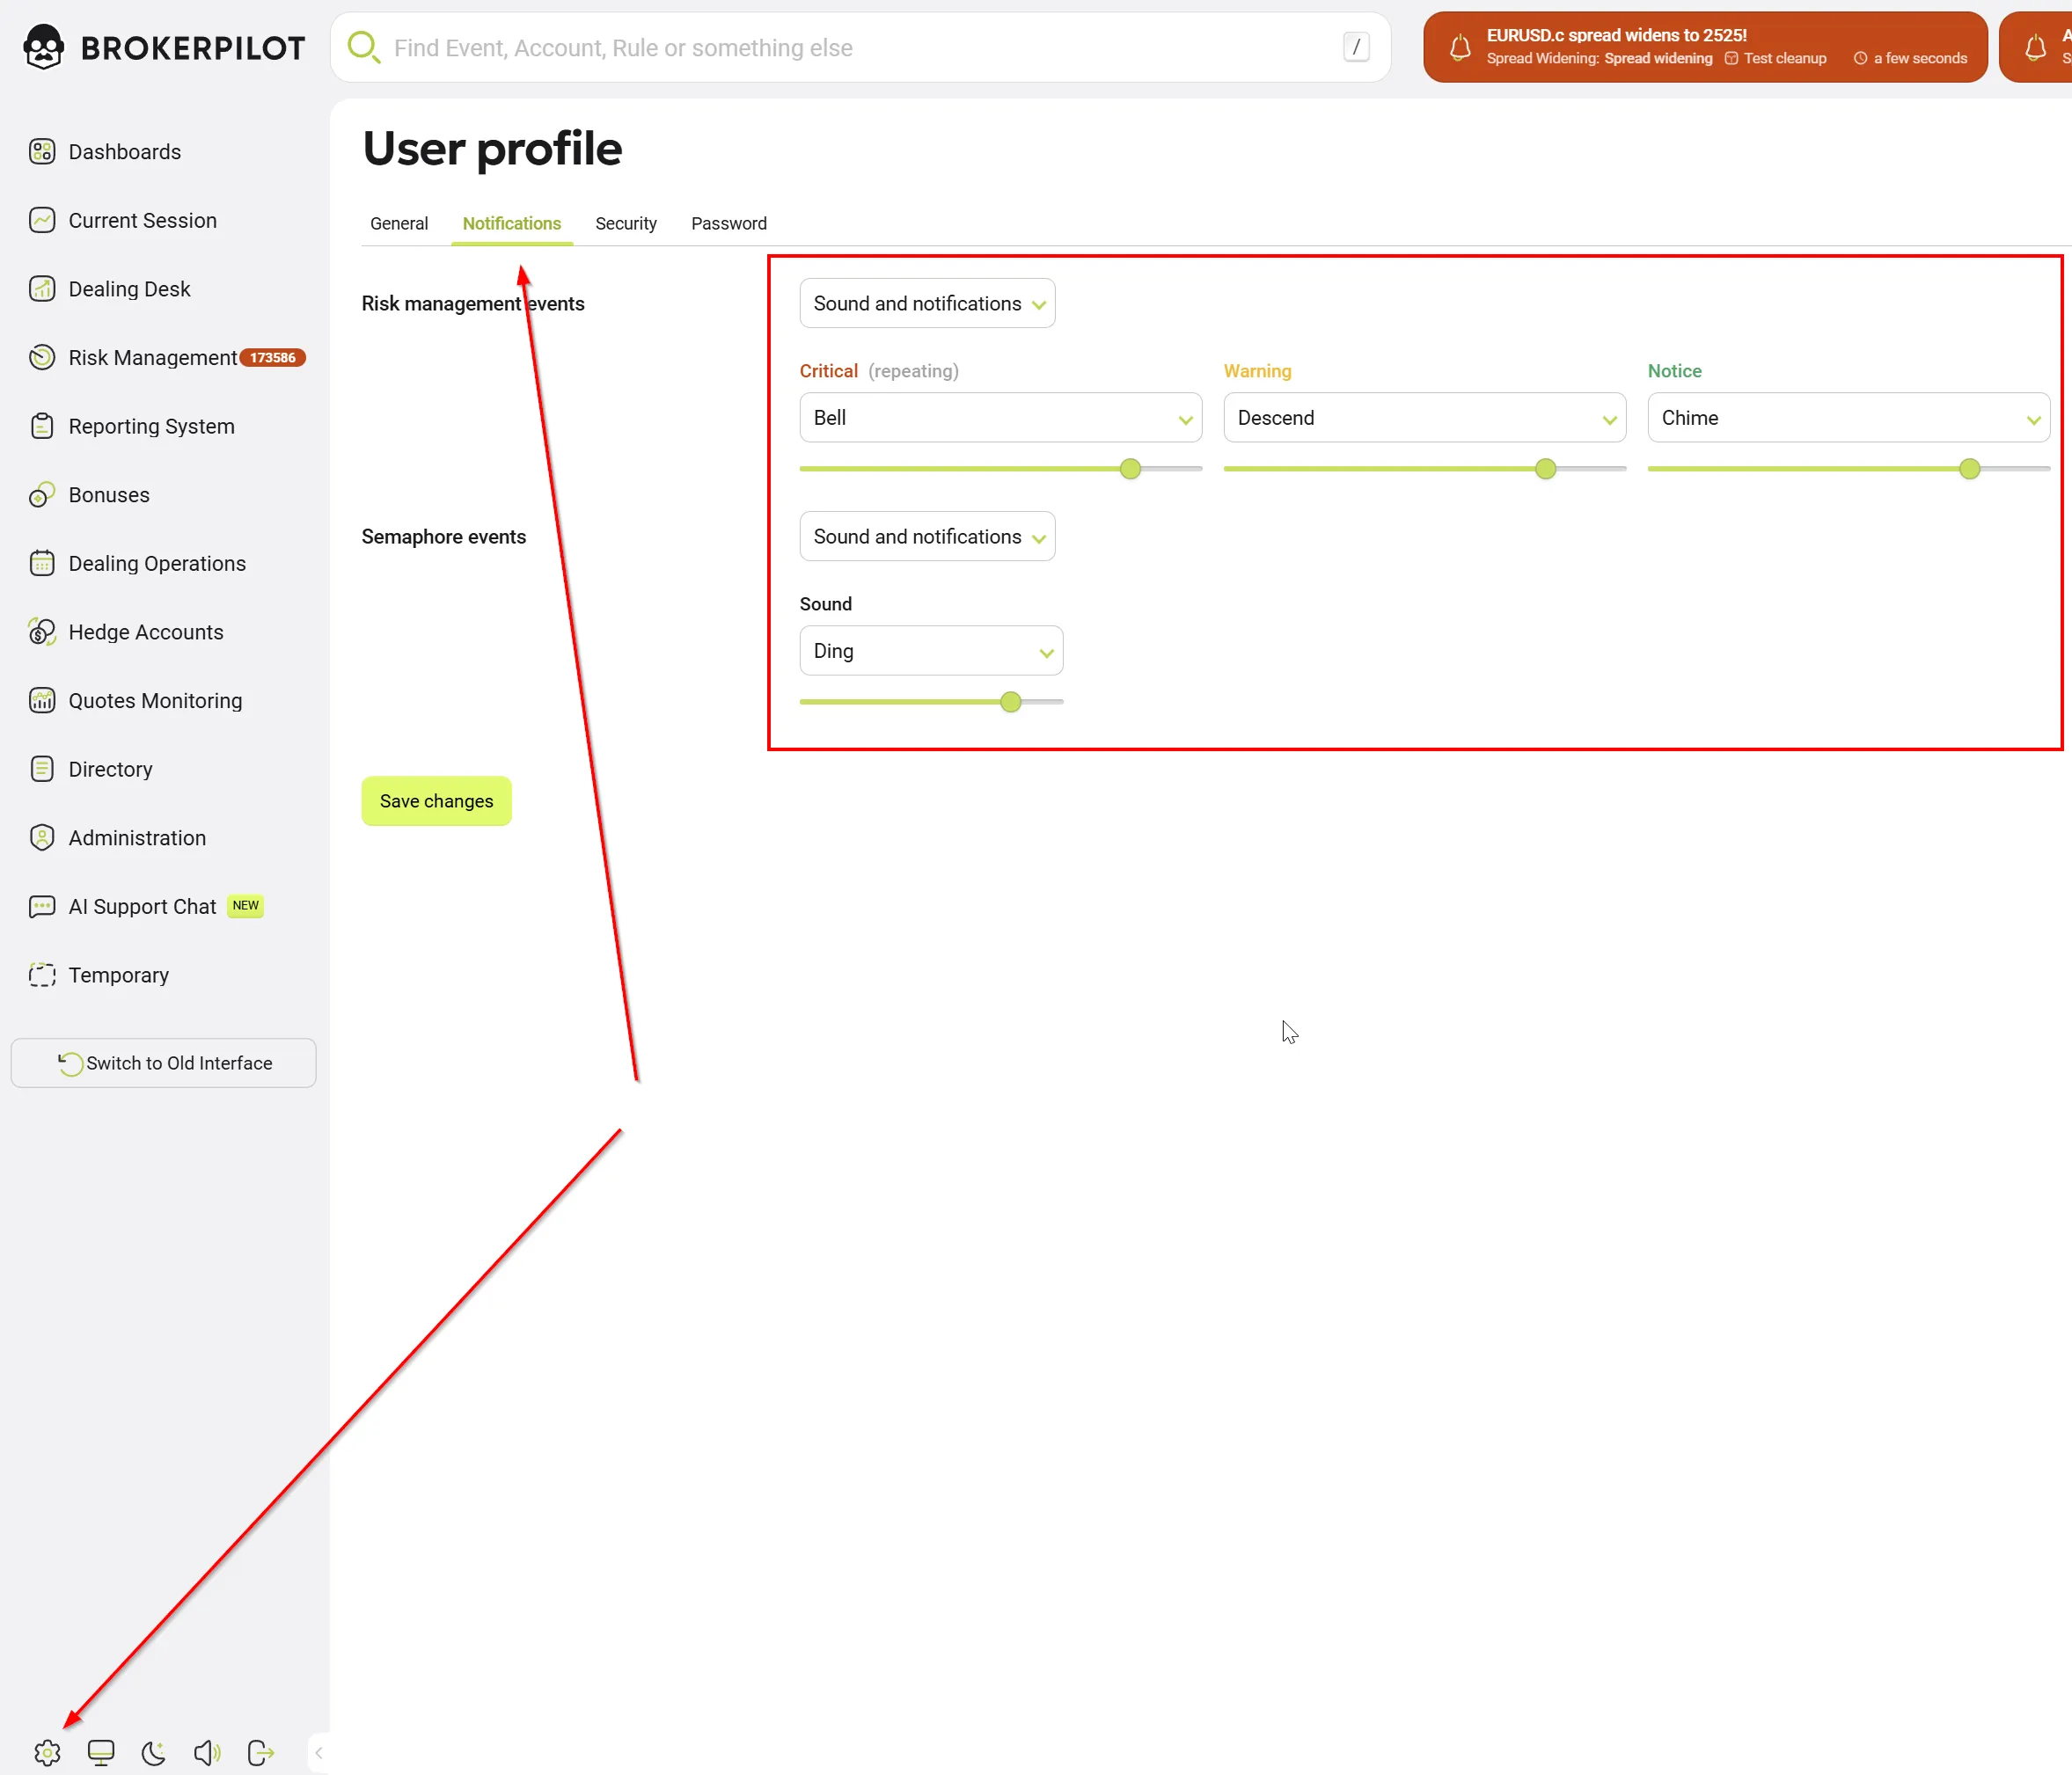Switch to the Security tab
The width and height of the screenshot is (2072, 1775).
626,223
